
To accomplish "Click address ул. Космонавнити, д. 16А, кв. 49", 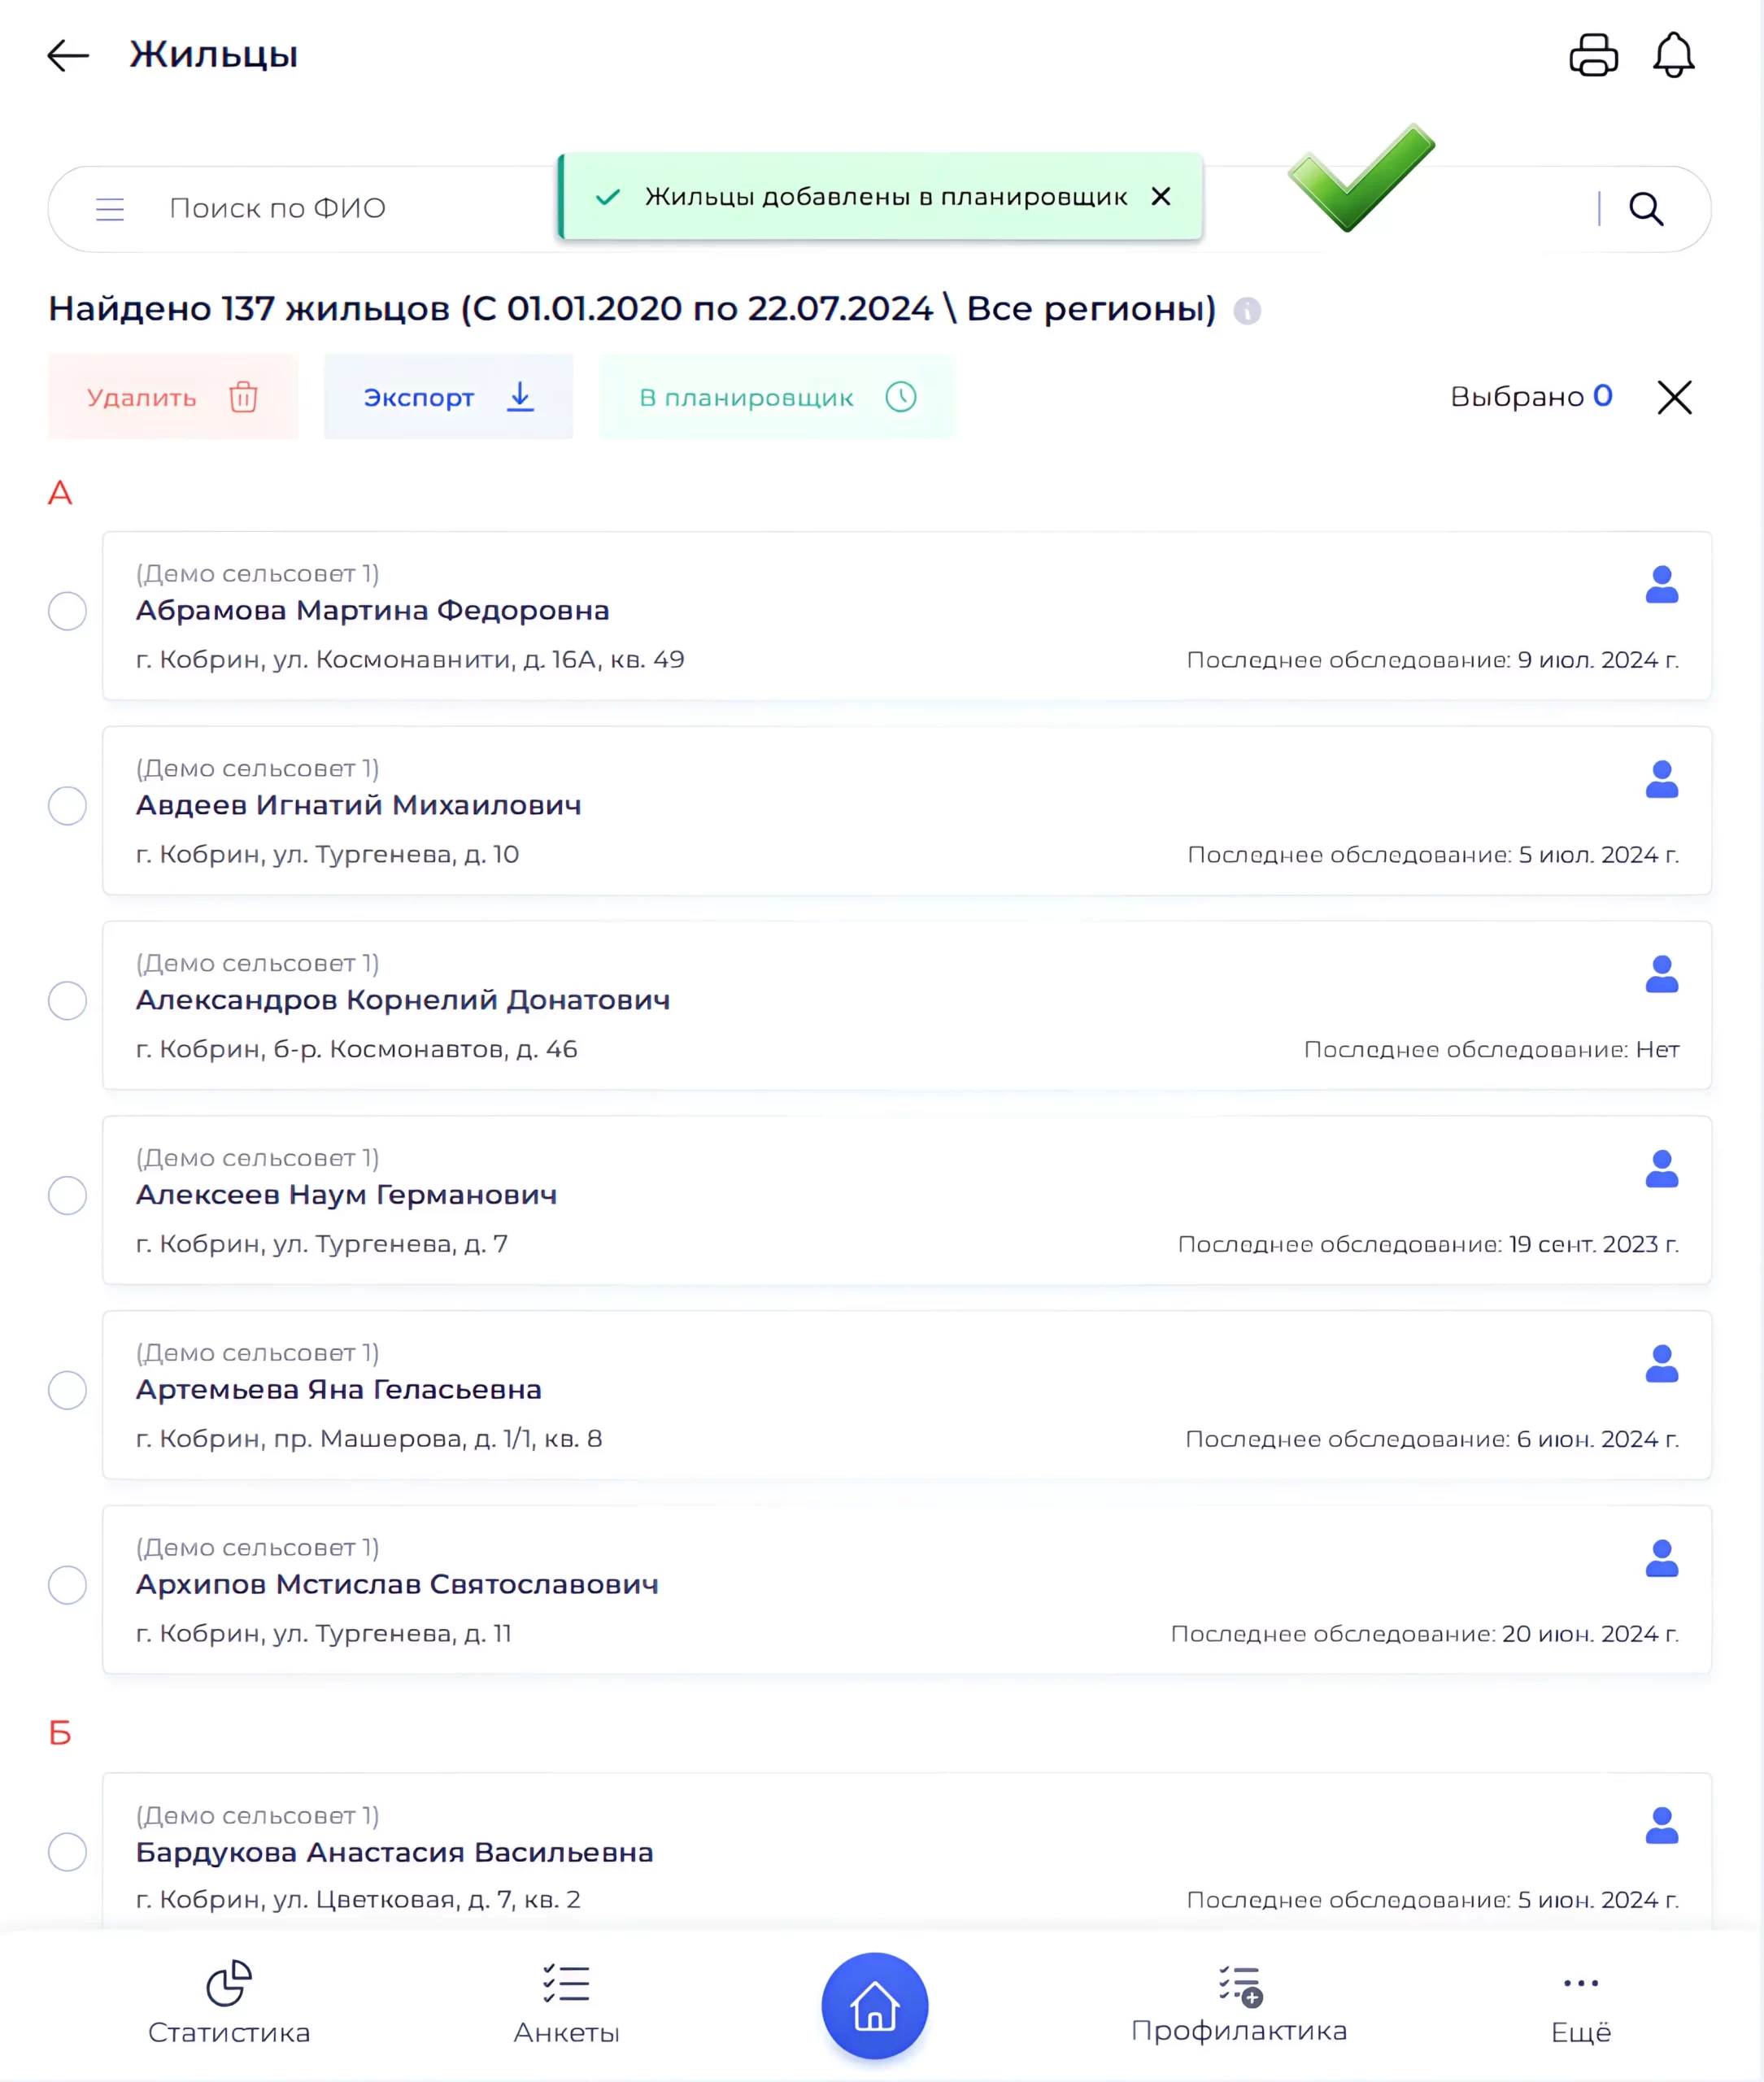I will pyautogui.click(x=478, y=660).
